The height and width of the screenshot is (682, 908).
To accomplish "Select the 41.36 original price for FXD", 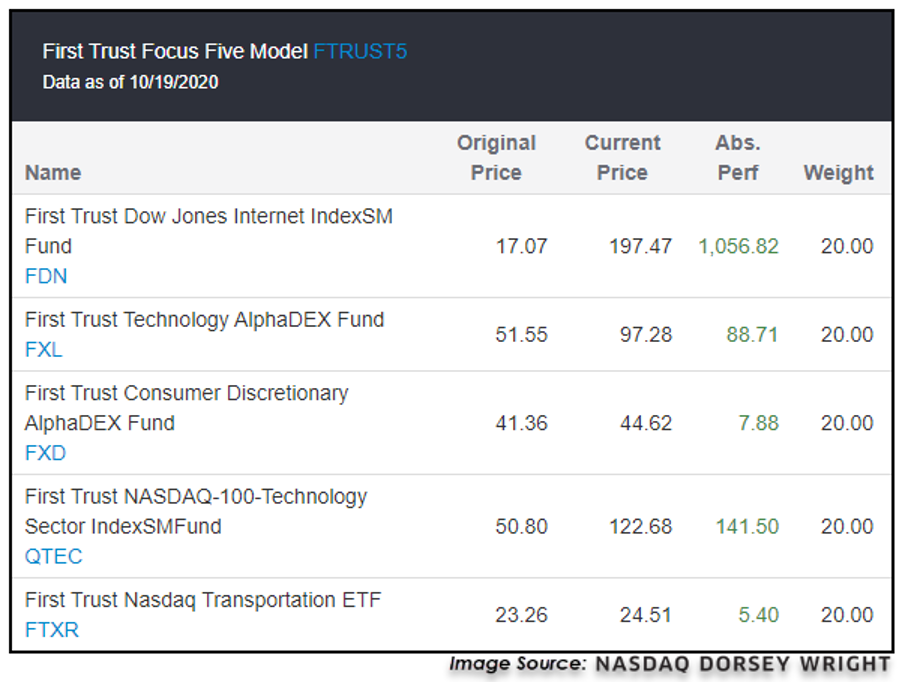I will tap(521, 424).
